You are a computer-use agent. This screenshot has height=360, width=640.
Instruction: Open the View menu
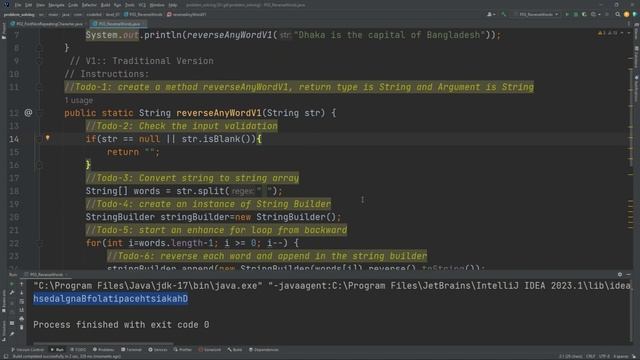click(x=40, y=5)
